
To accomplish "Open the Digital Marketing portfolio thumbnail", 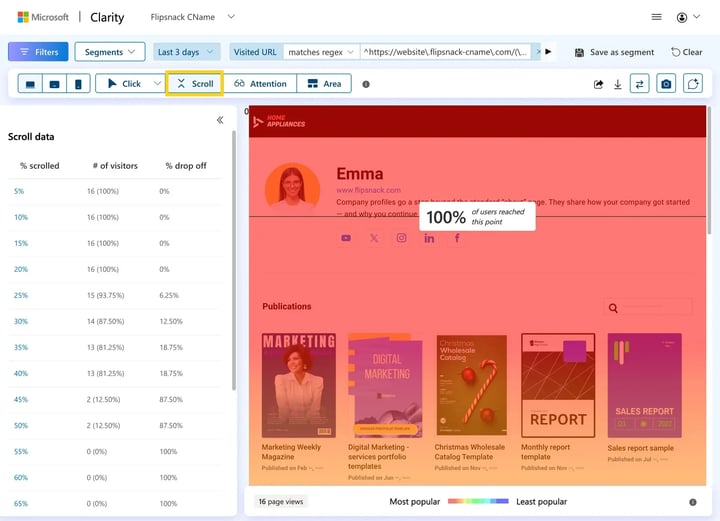I will (385, 385).
